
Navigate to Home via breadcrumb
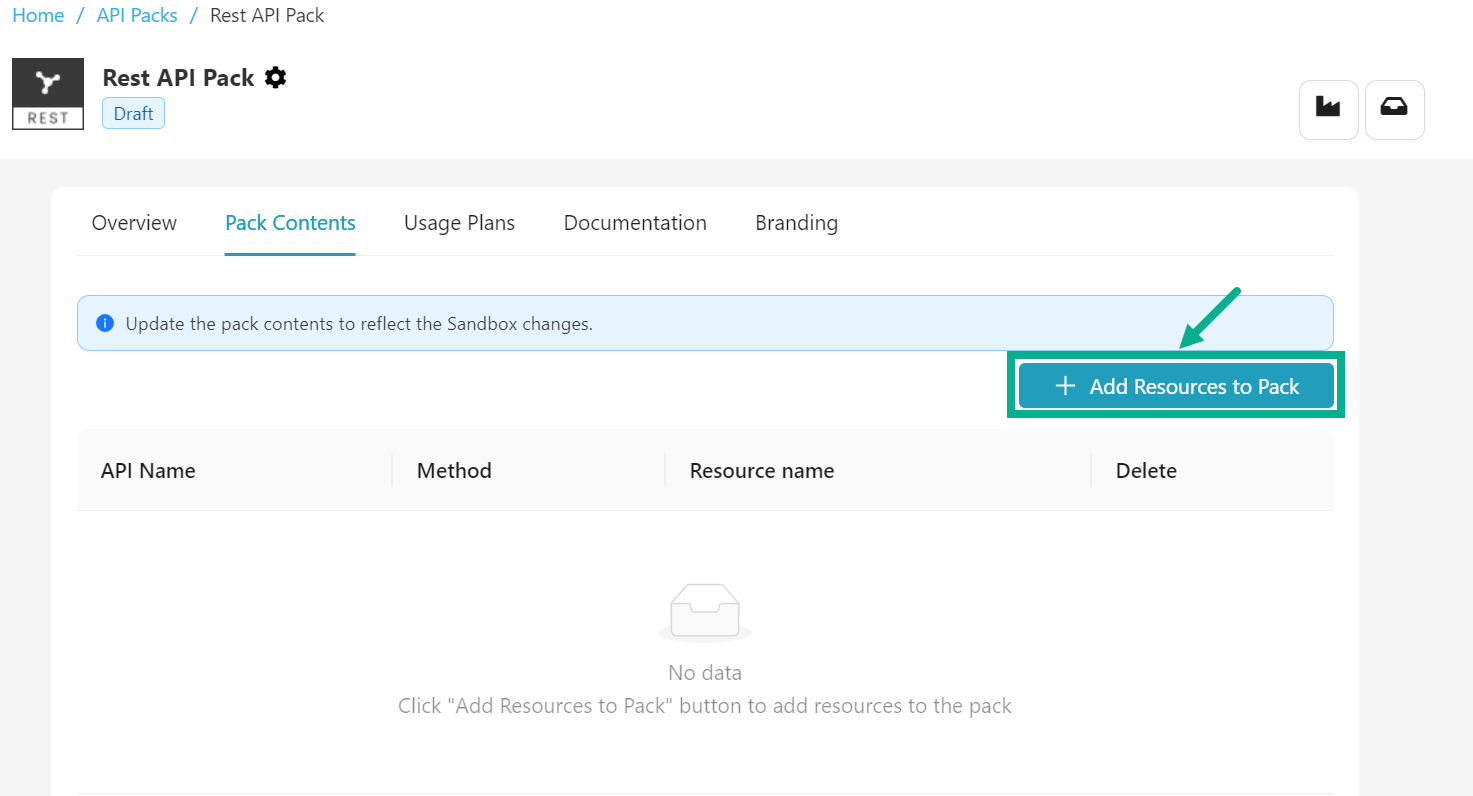pos(38,16)
